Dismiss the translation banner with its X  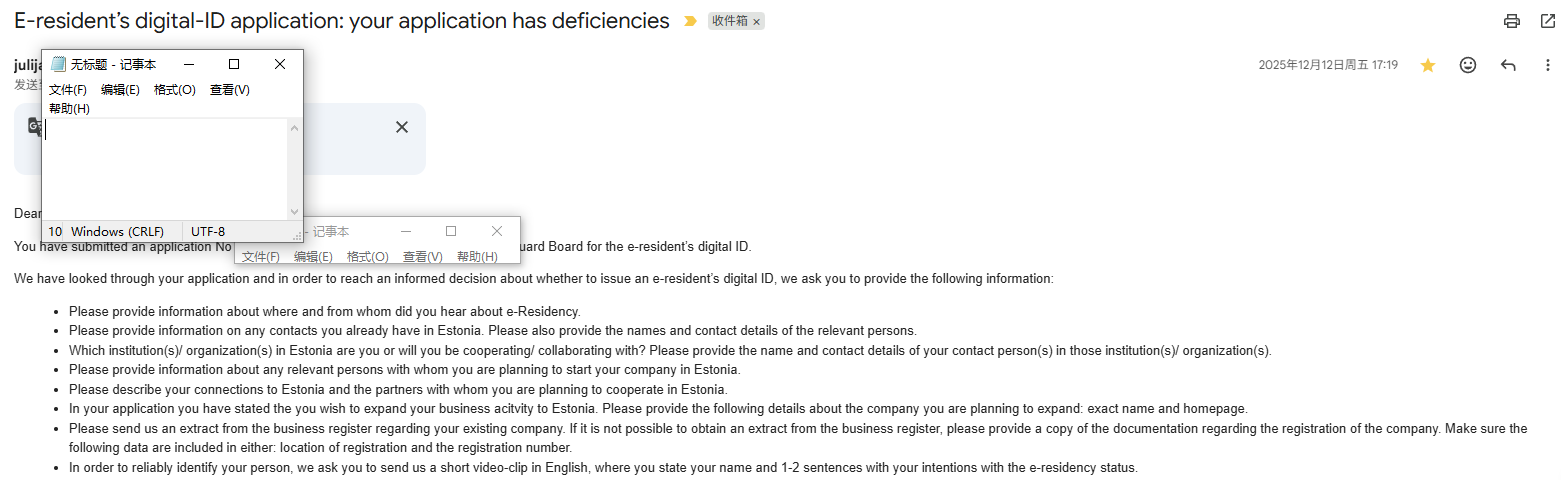tap(402, 127)
